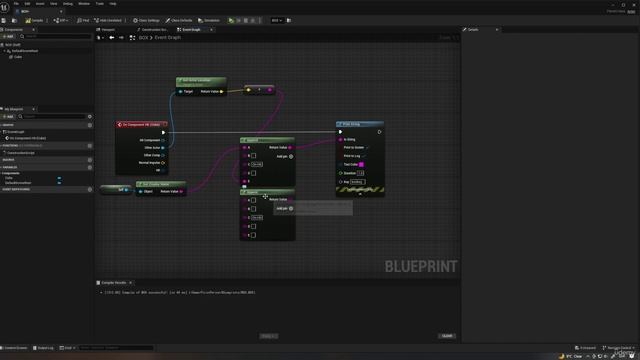Open the View menu

tap(53, 4)
